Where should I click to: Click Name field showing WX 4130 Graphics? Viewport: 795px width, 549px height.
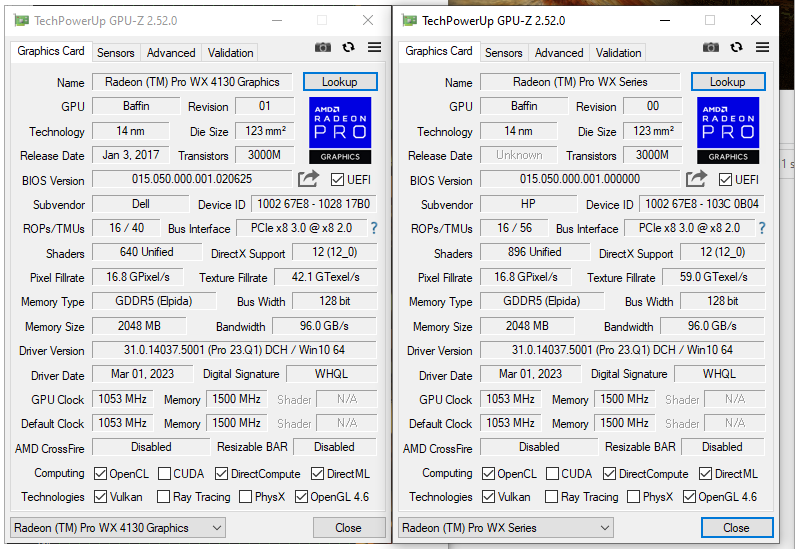[192, 82]
